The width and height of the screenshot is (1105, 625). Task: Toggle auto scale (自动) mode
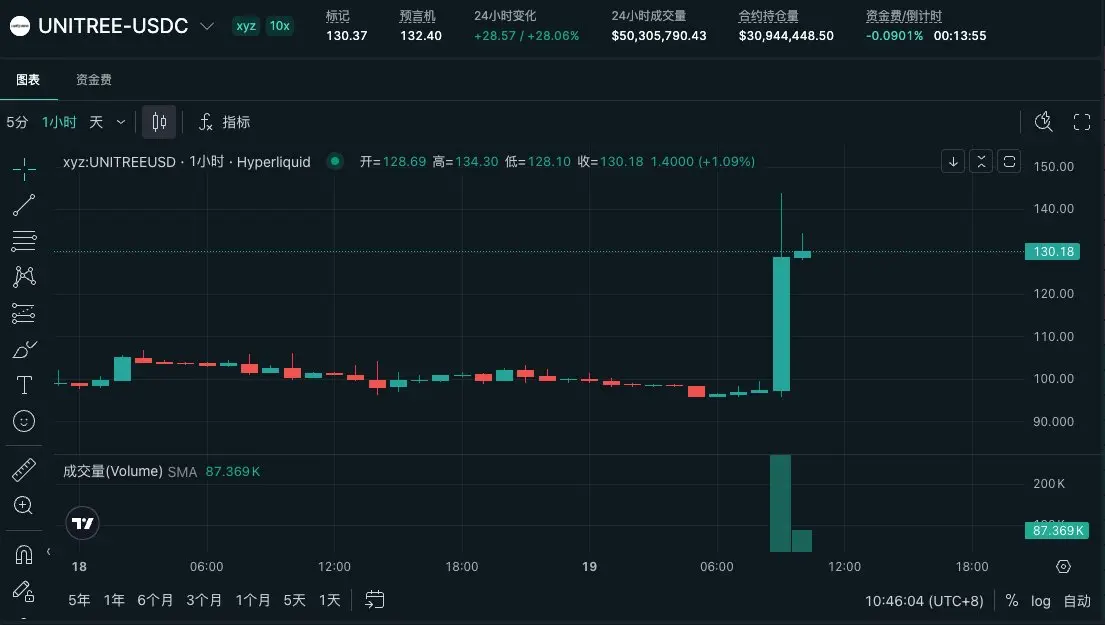tap(1076, 601)
